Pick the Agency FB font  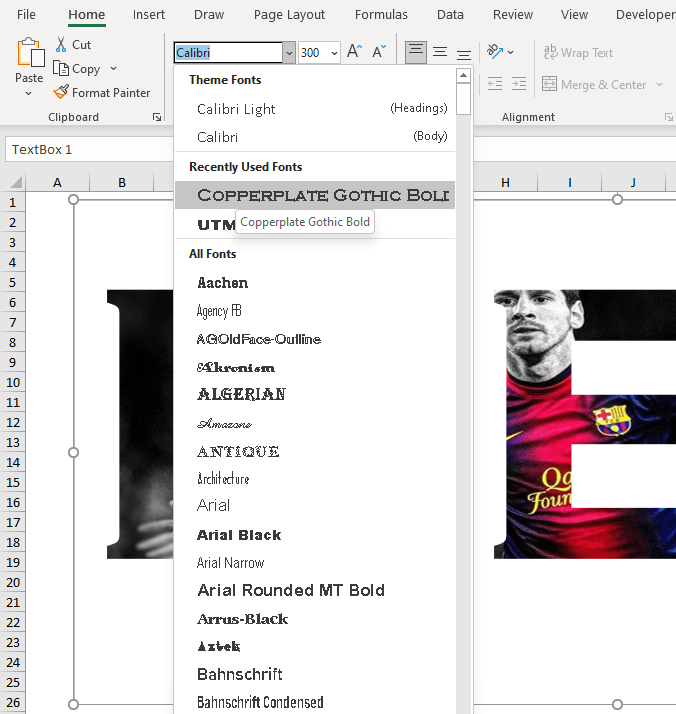[315, 311]
